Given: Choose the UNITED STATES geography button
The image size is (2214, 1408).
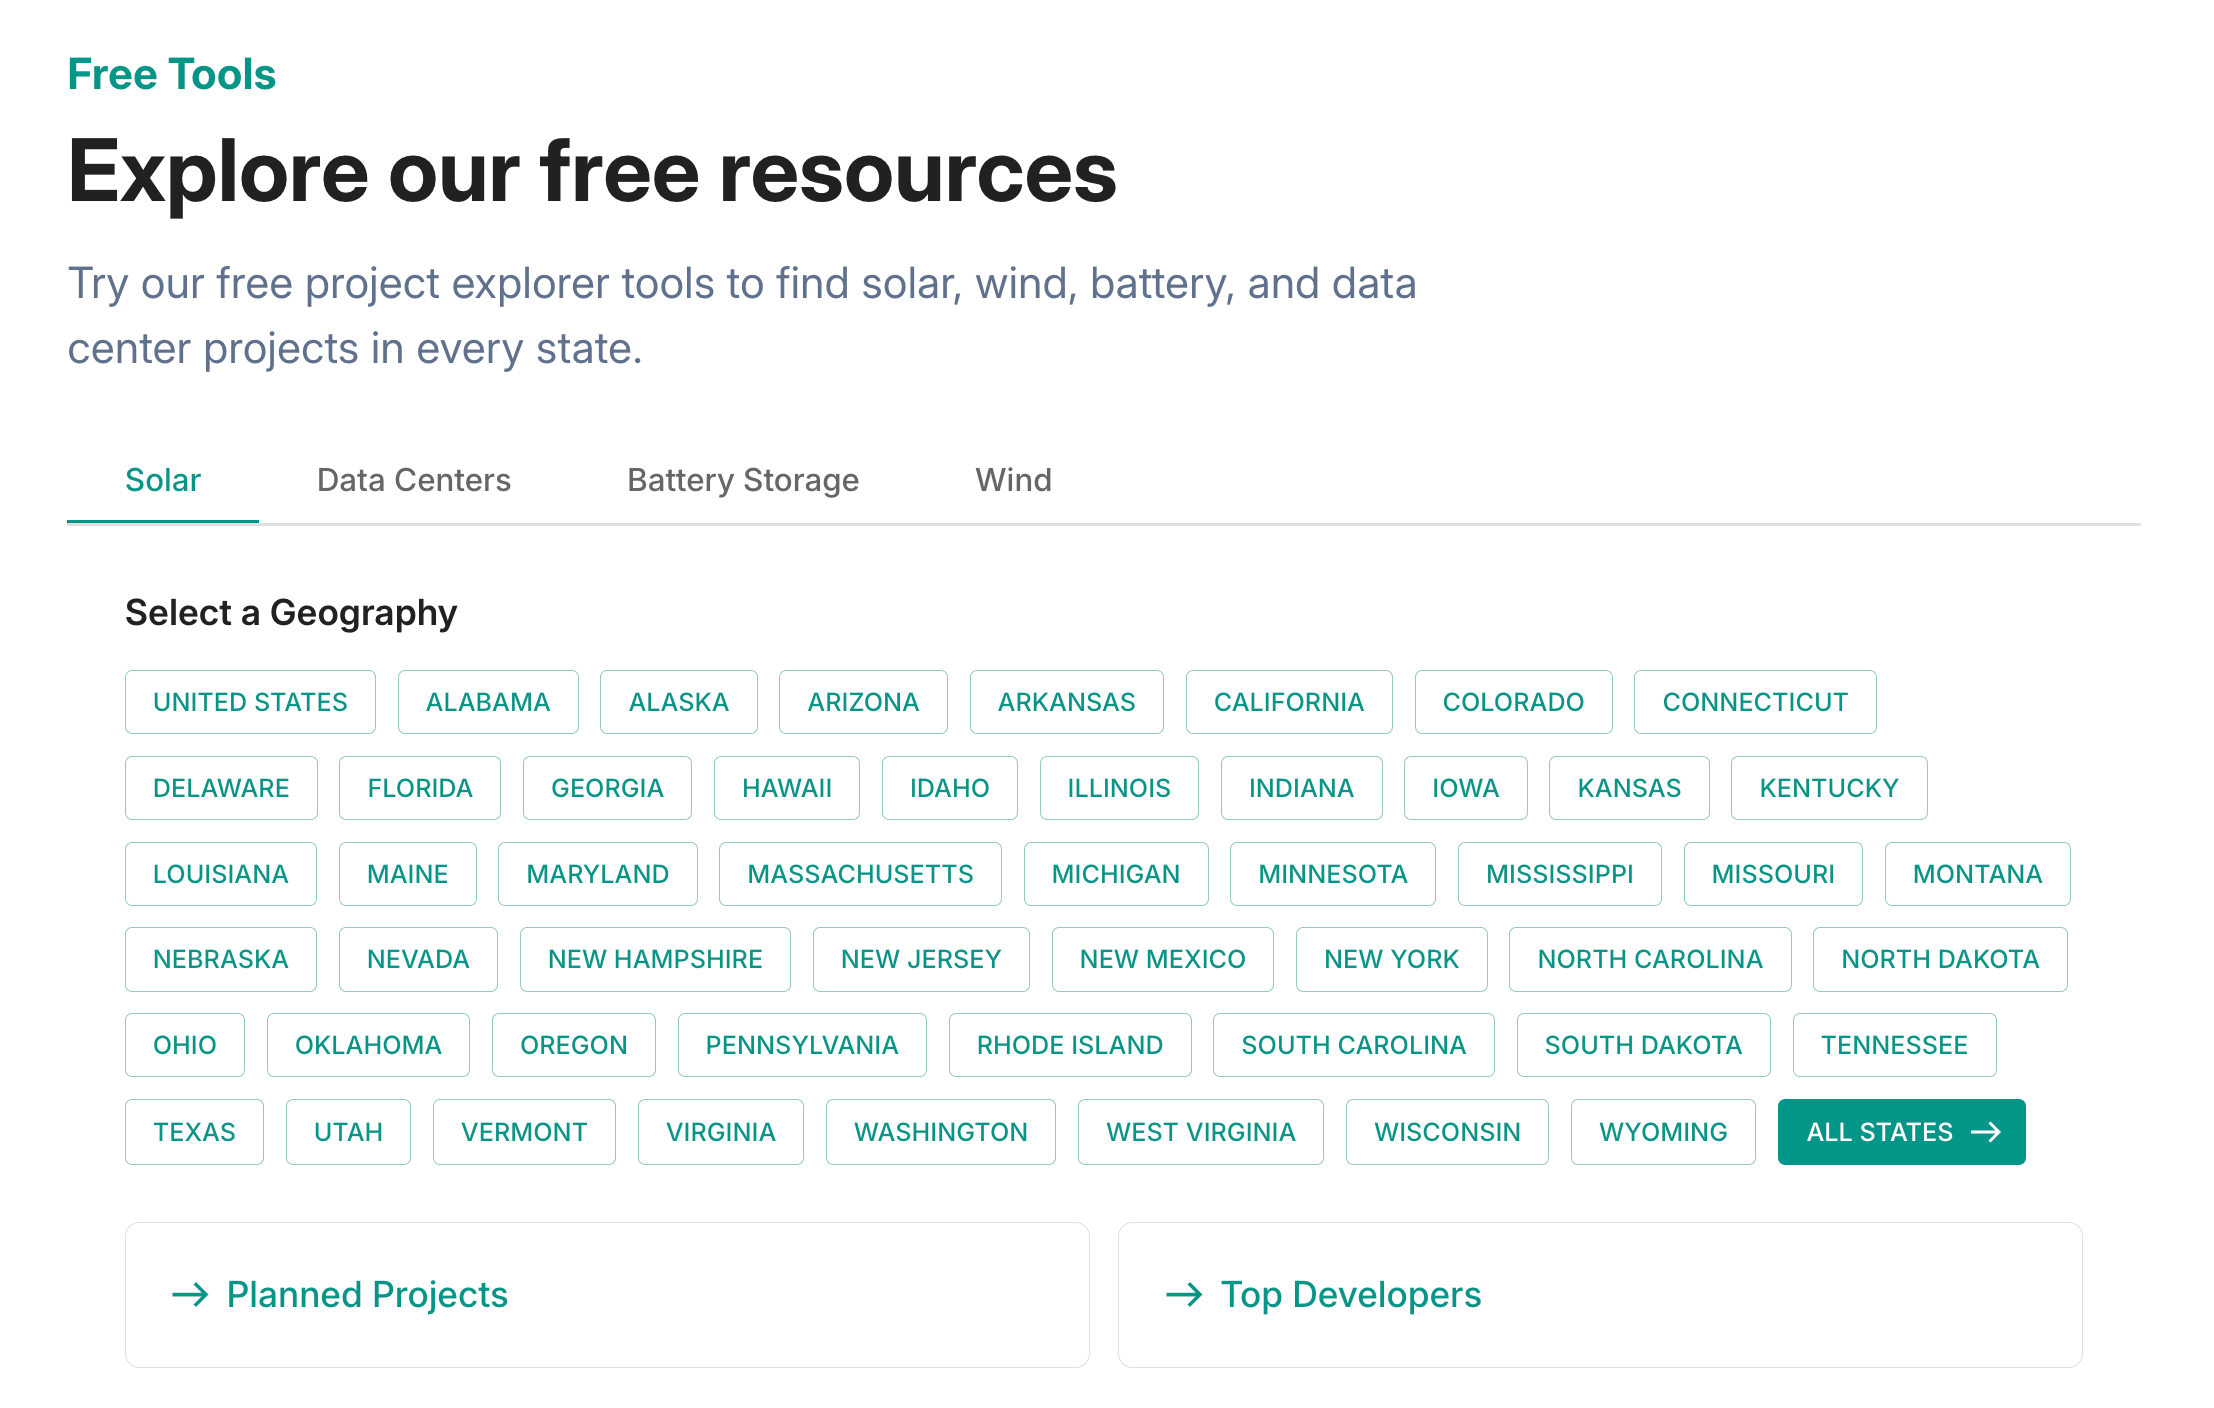Looking at the screenshot, I should [250, 702].
